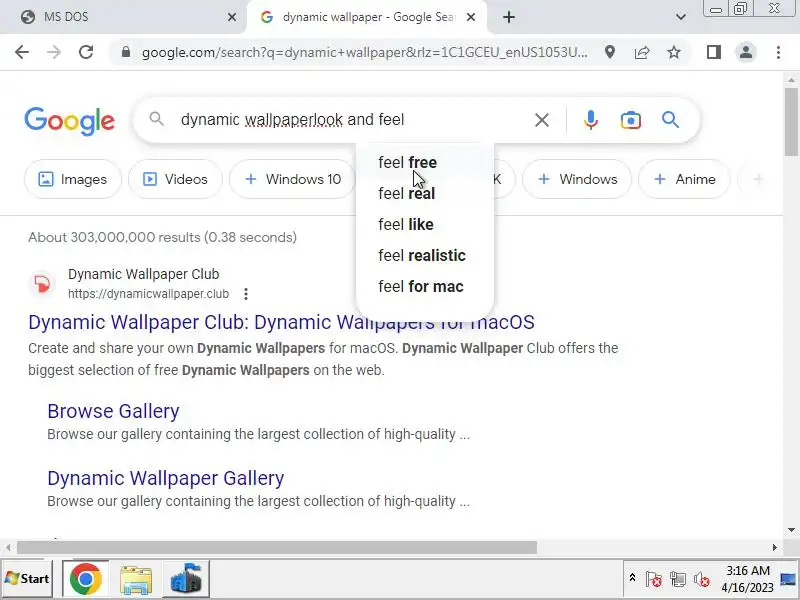Click the browser forward arrow
Viewport: 800px width, 600px height.
pos(54,52)
